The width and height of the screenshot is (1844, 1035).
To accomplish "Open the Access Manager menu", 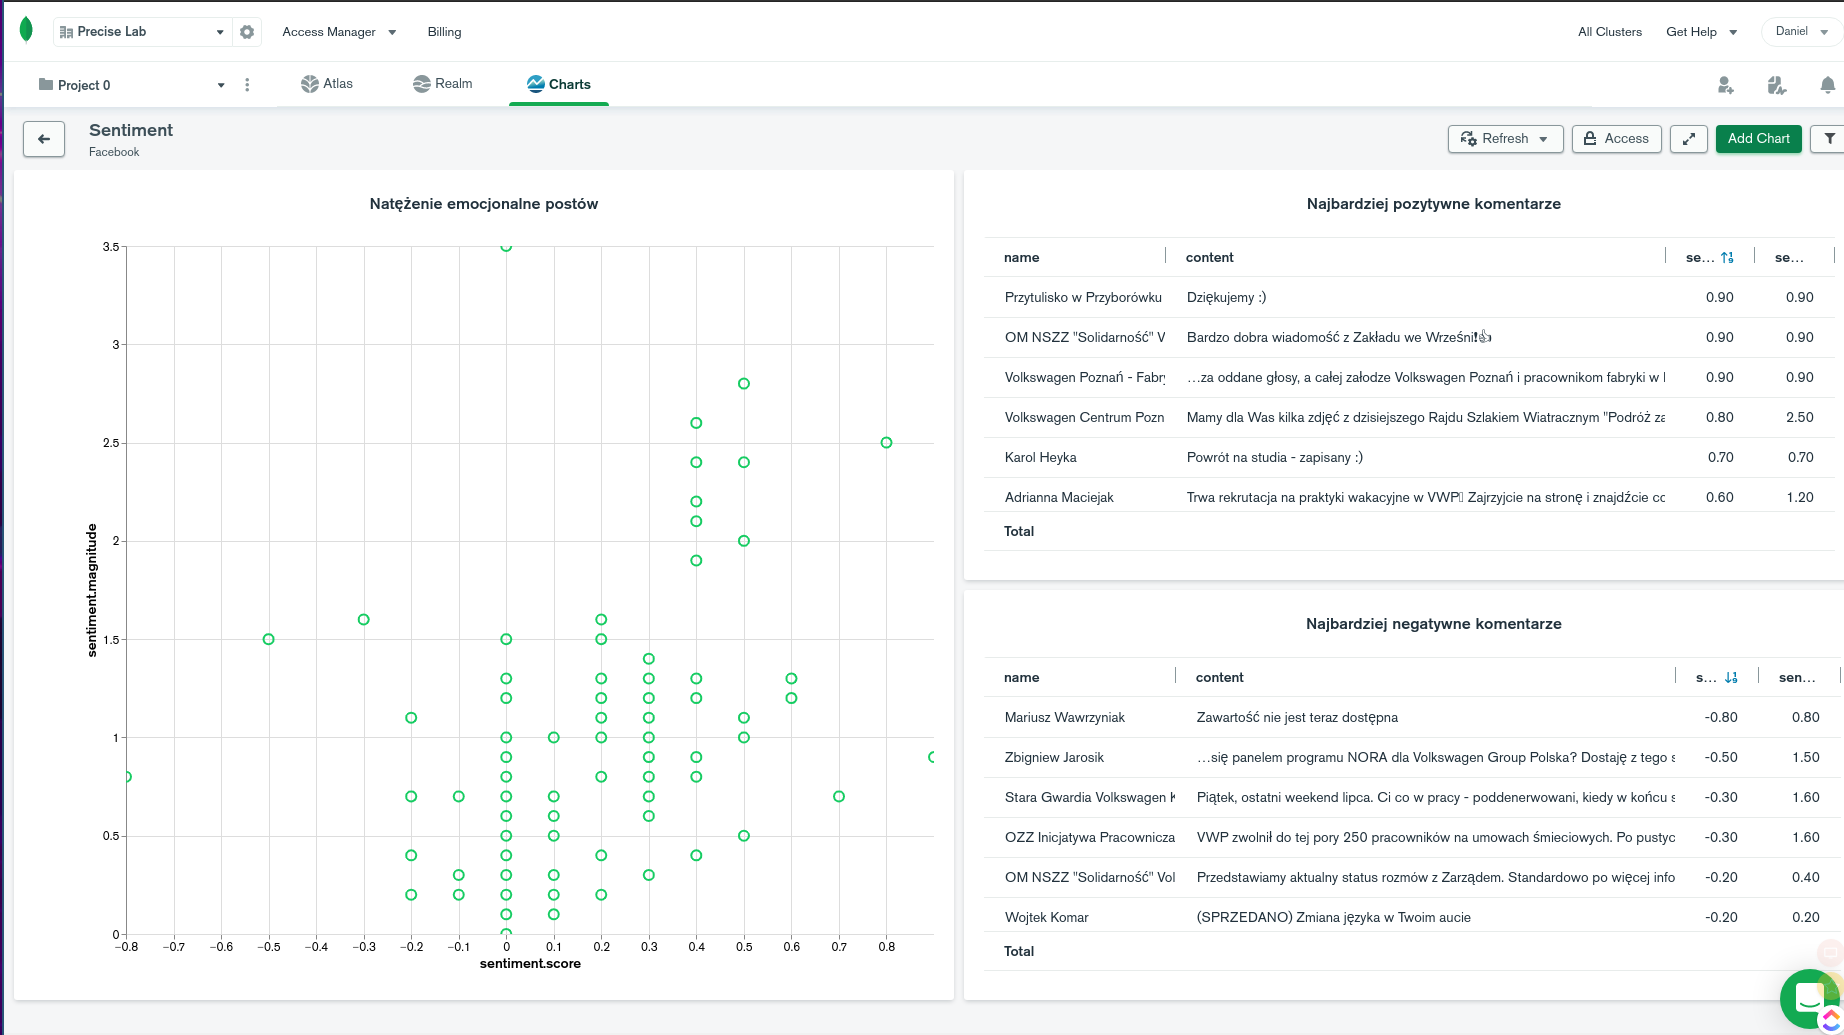I will click(339, 32).
